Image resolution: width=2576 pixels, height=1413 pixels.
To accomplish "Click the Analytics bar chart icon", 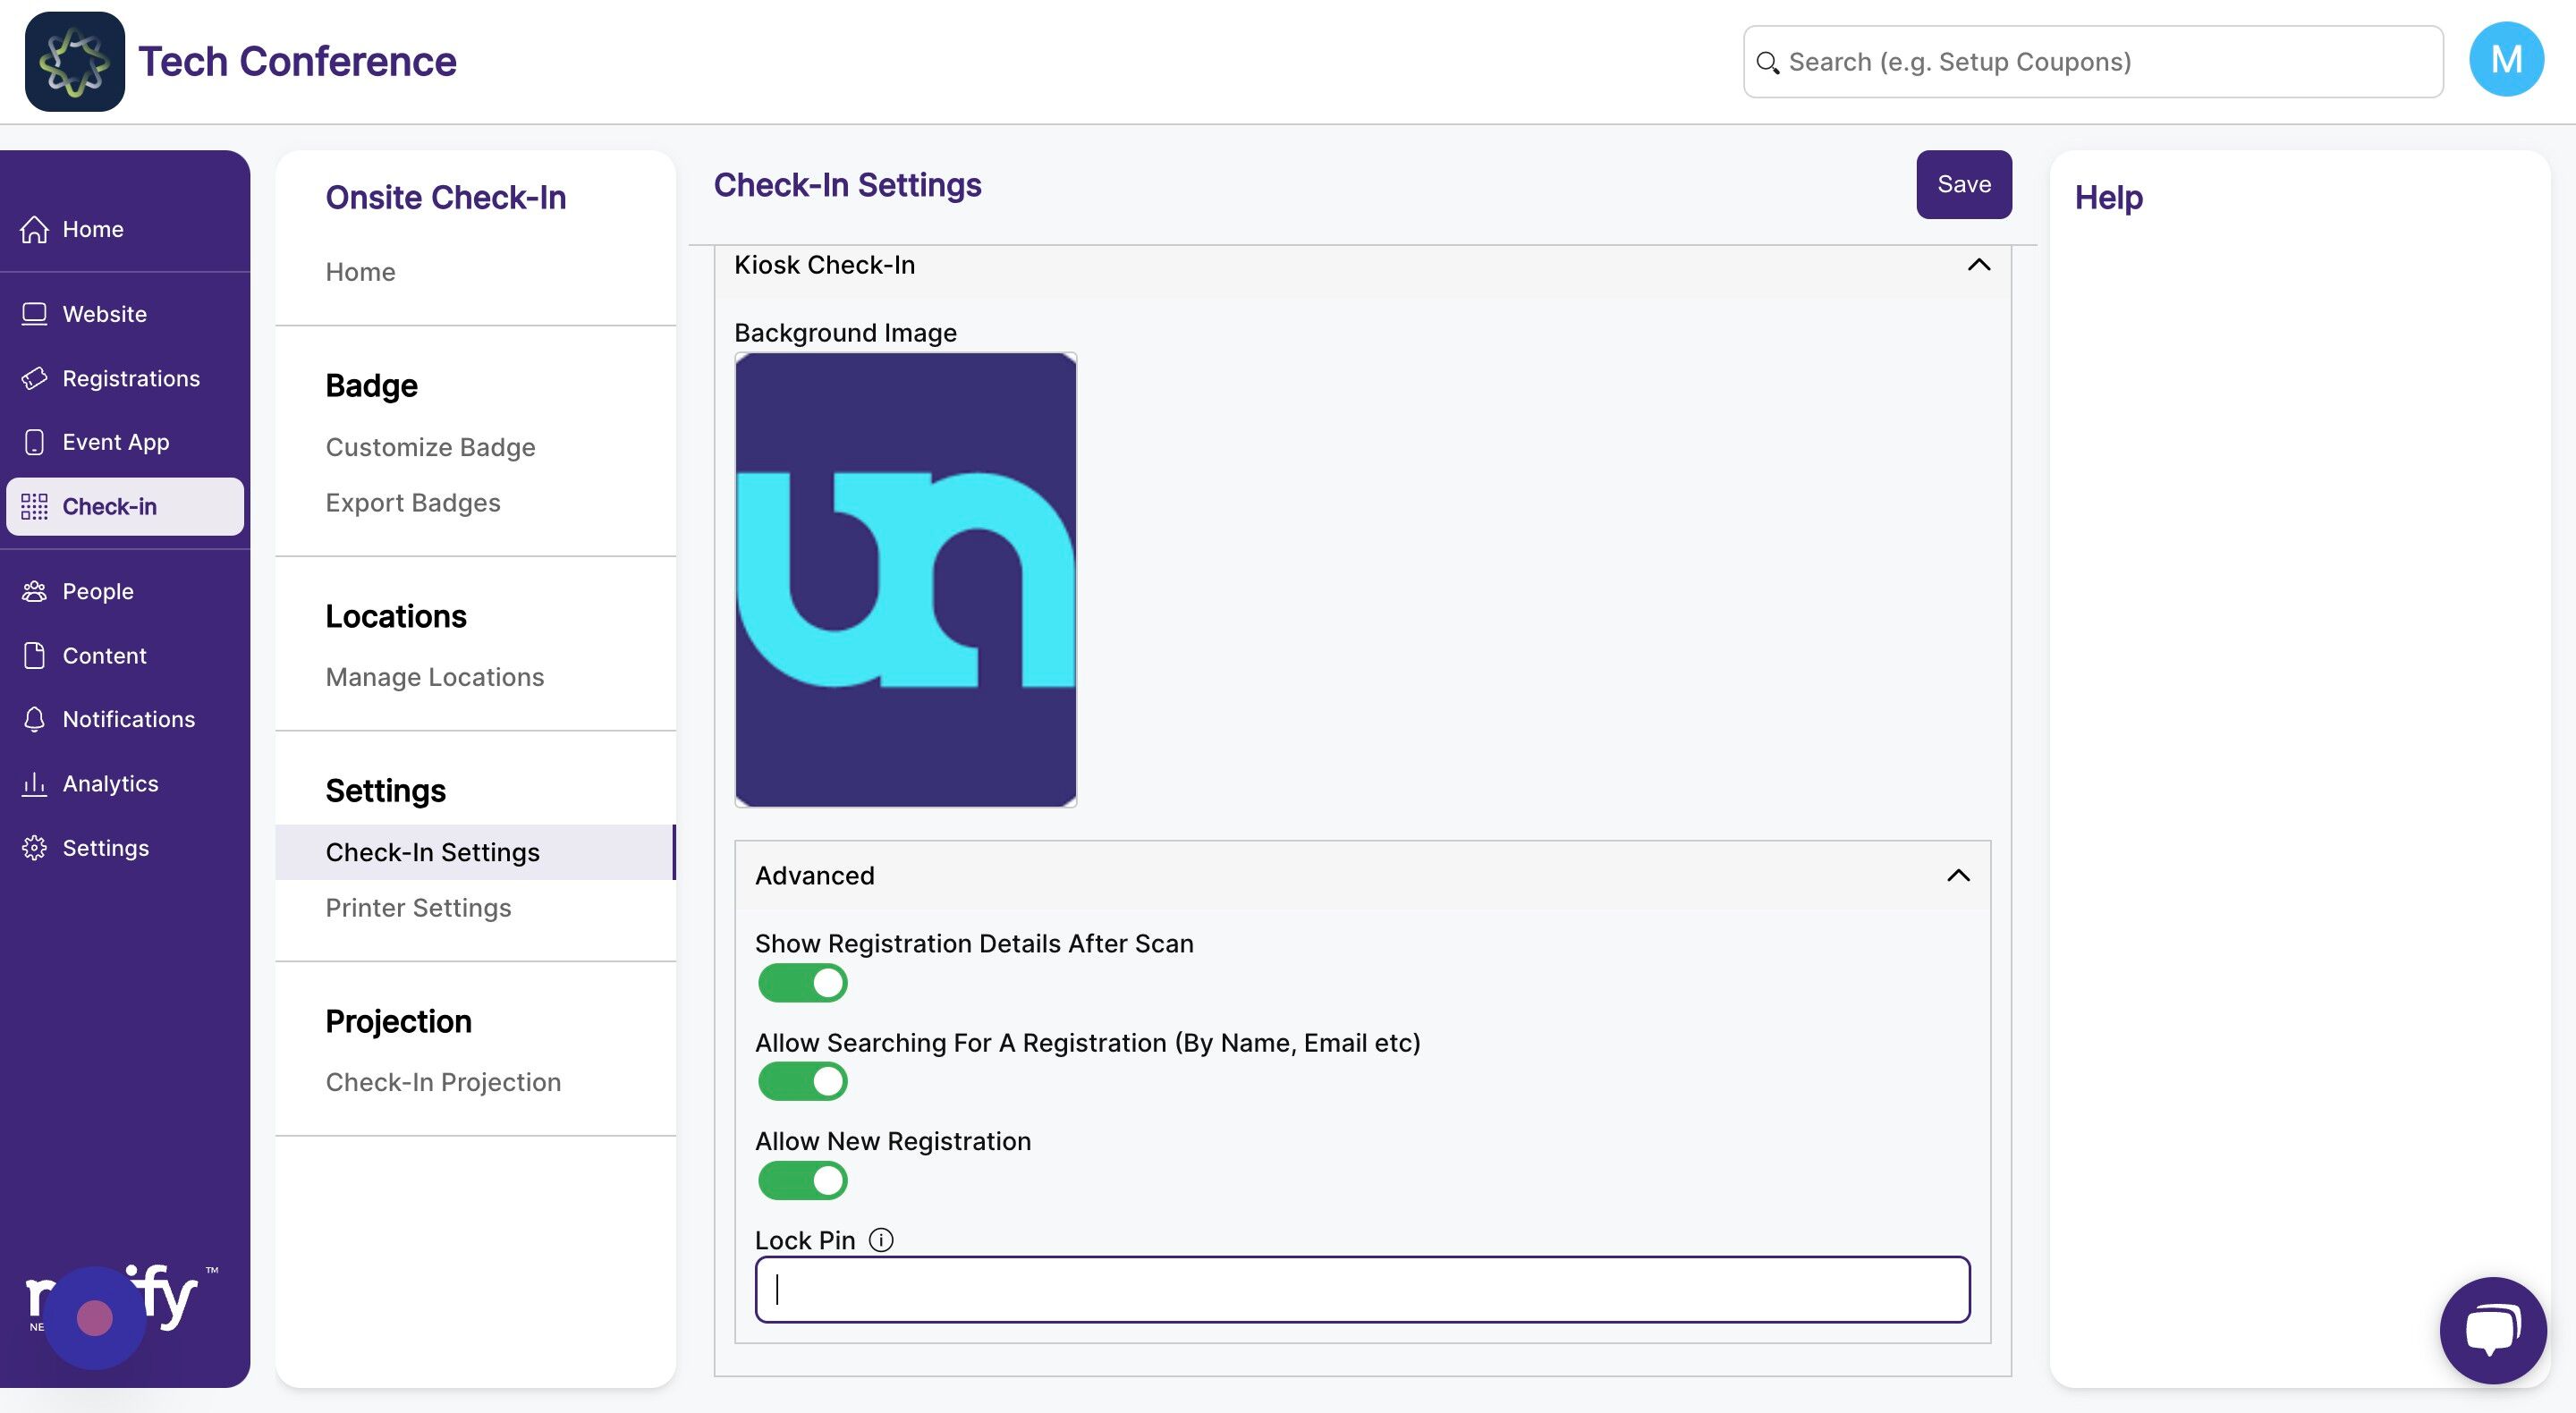I will pyautogui.click(x=34, y=783).
